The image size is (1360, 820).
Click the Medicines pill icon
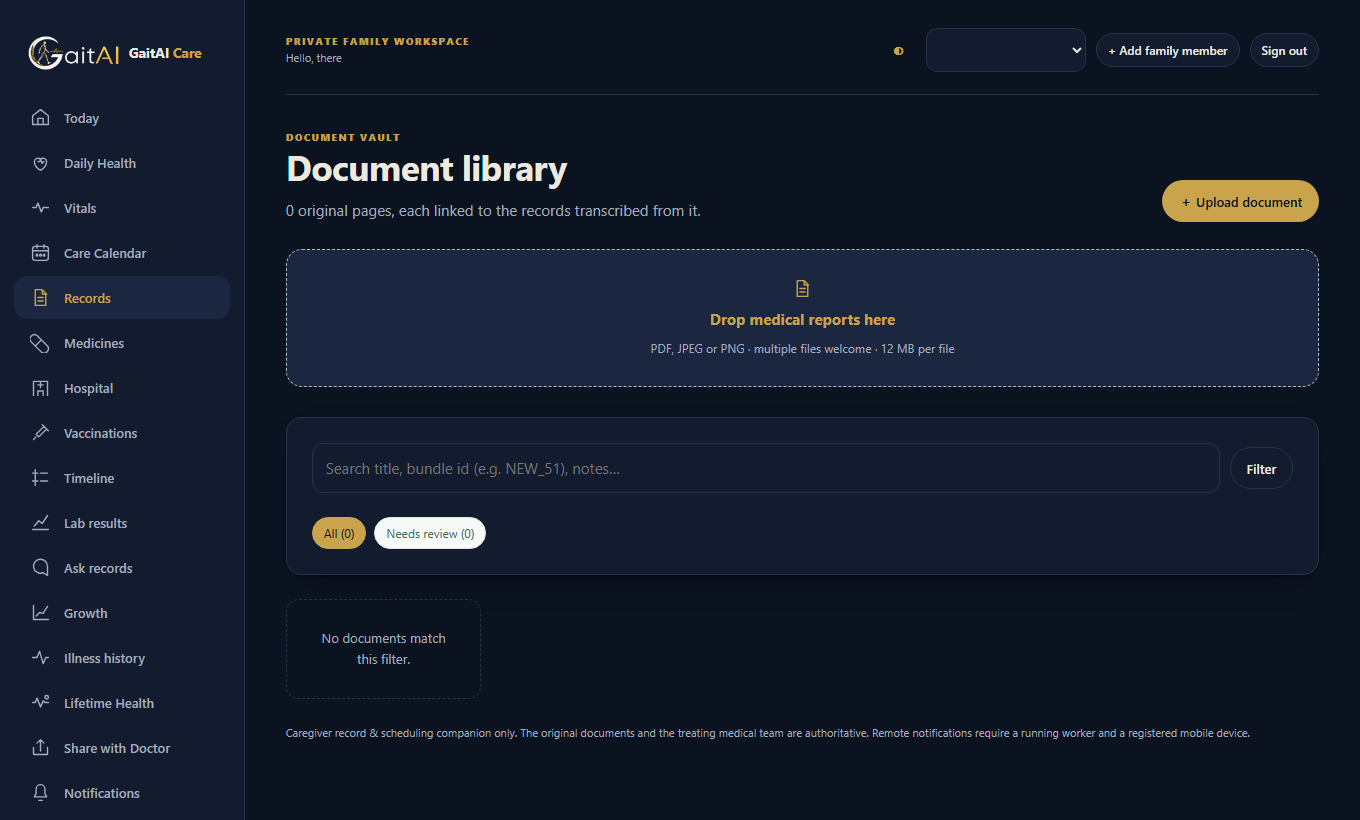click(40, 343)
